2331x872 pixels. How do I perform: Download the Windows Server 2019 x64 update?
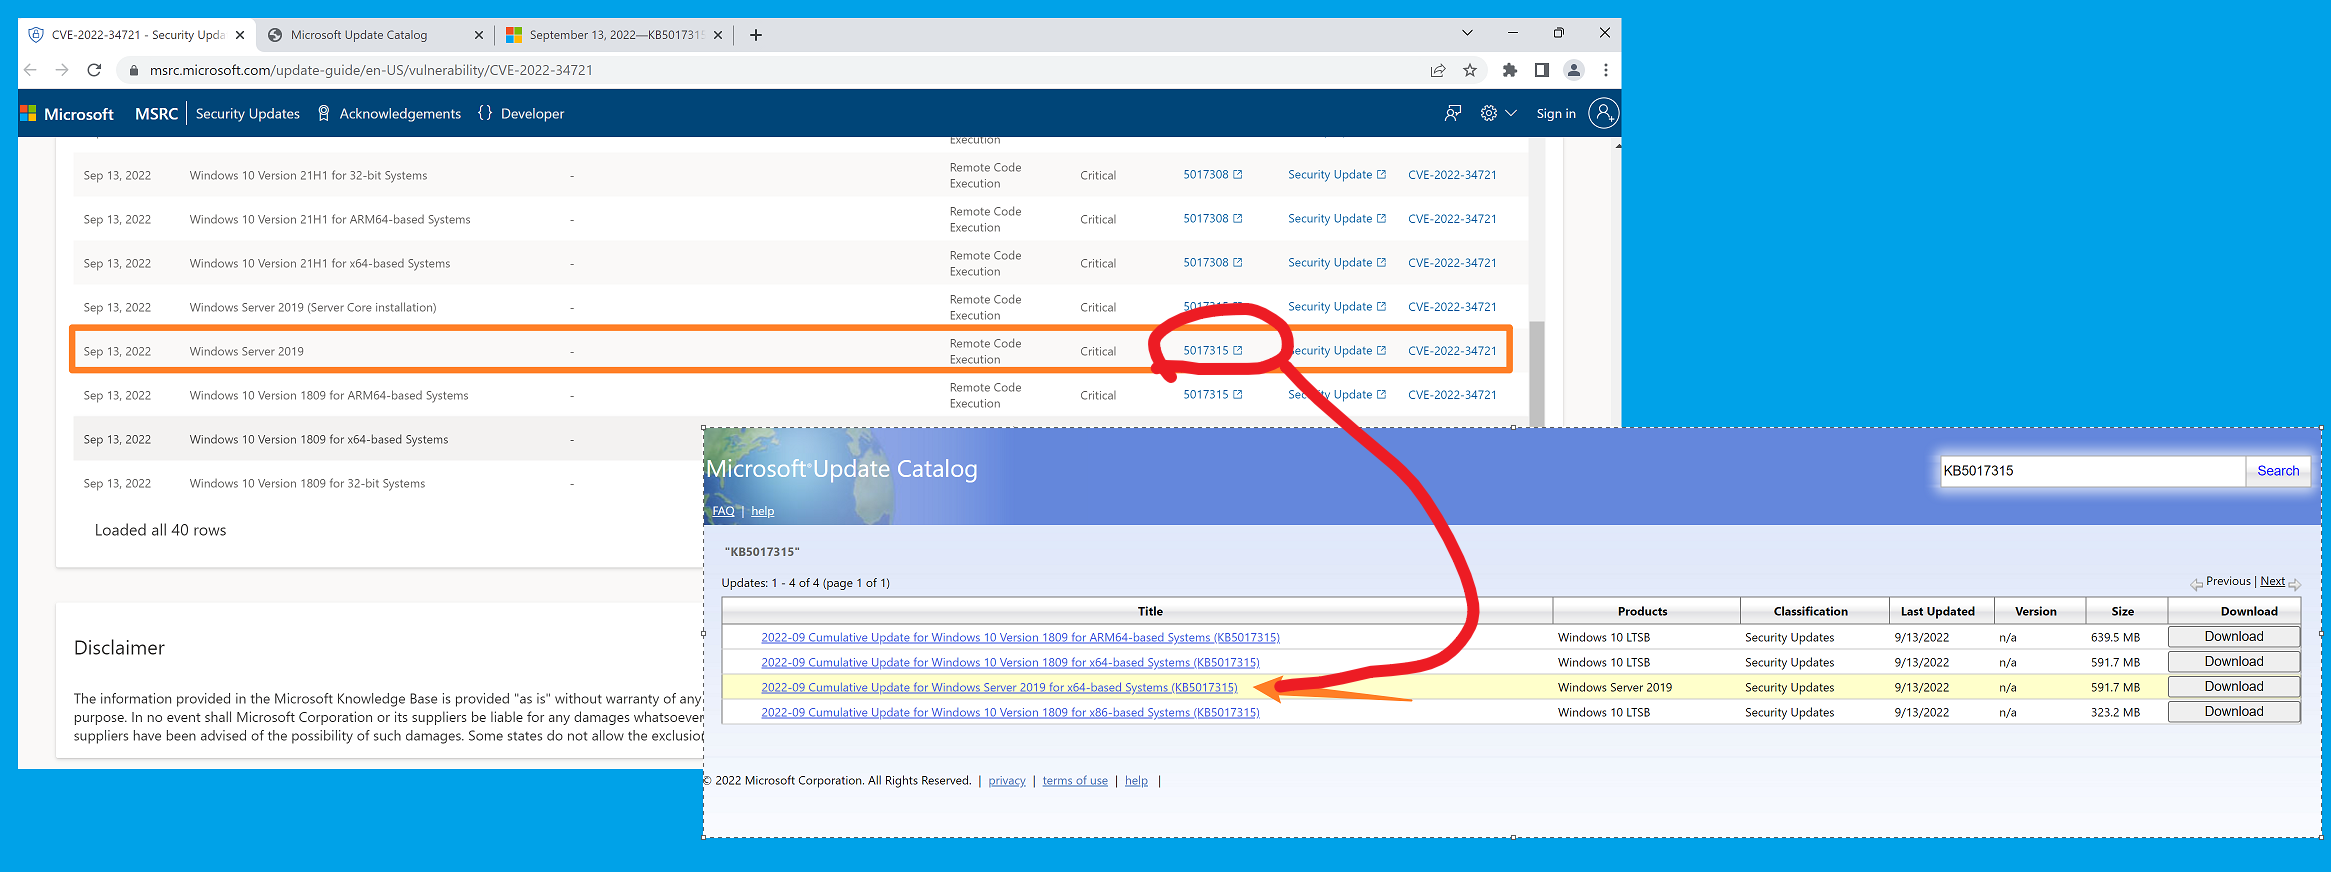(x=2233, y=687)
